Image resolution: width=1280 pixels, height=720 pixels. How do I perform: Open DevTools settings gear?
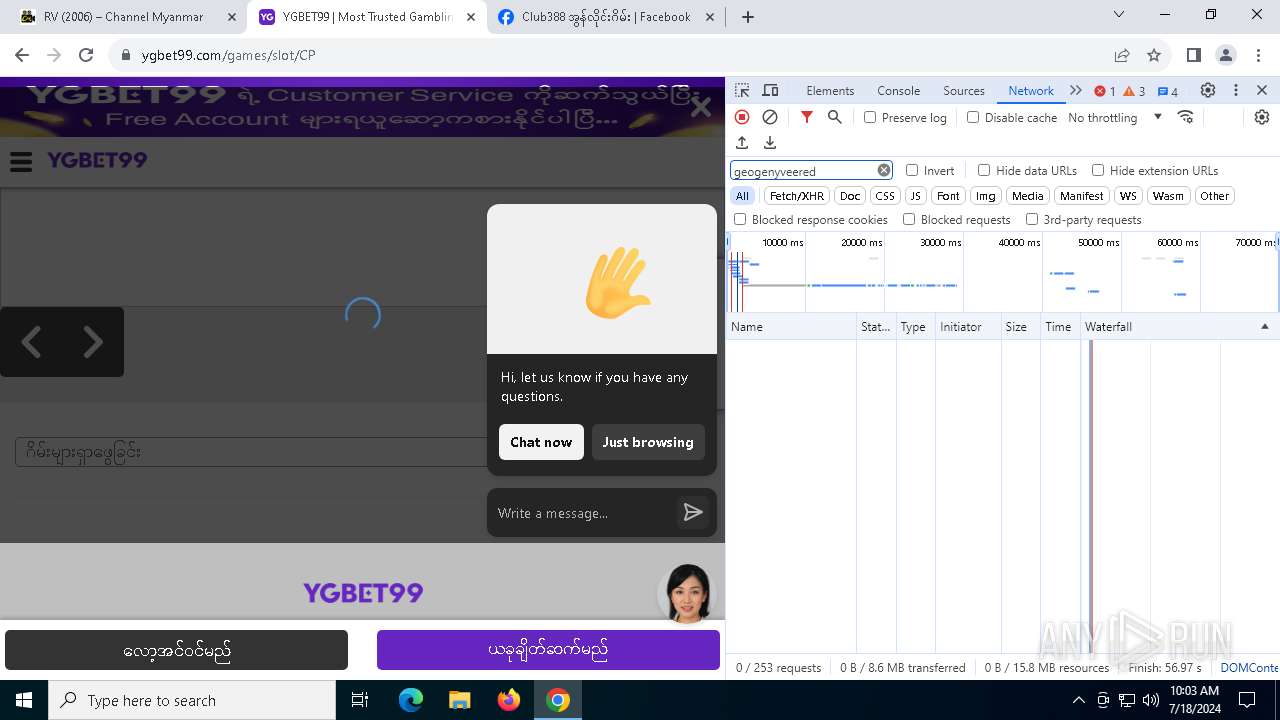[x=1208, y=90]
